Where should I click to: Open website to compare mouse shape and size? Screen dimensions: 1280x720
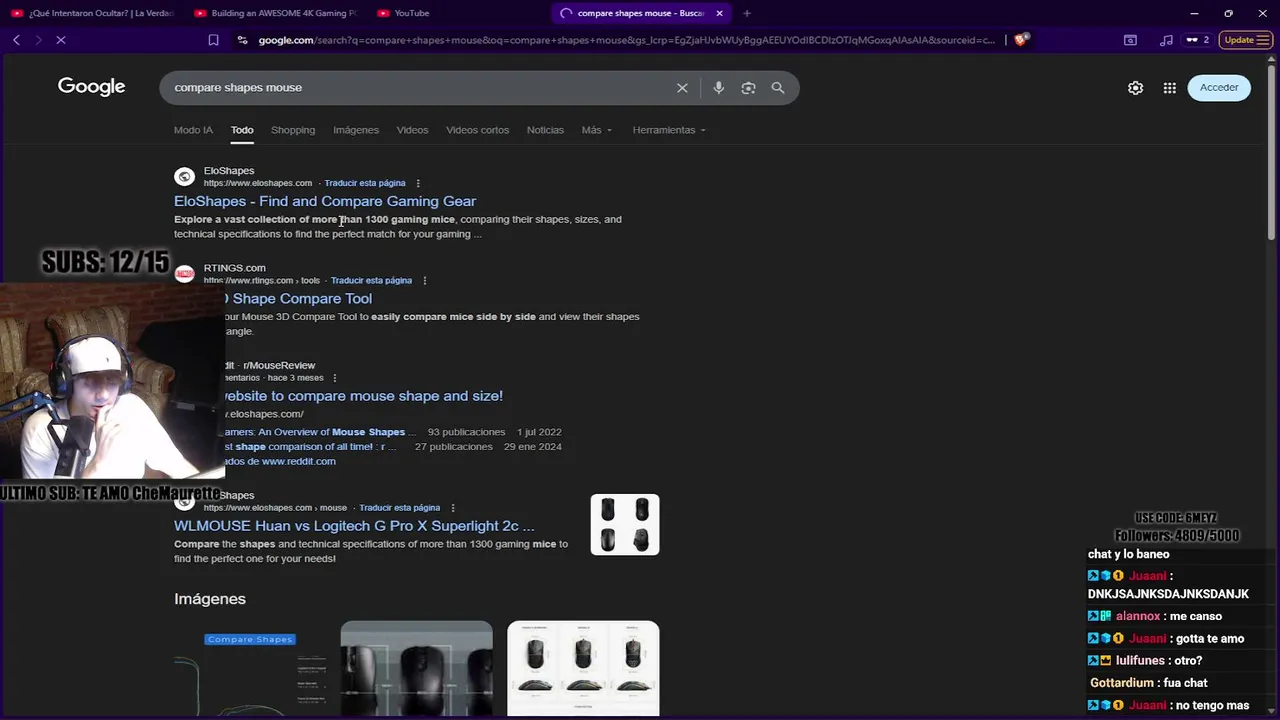pyautogui.click(x=362, y=396)
